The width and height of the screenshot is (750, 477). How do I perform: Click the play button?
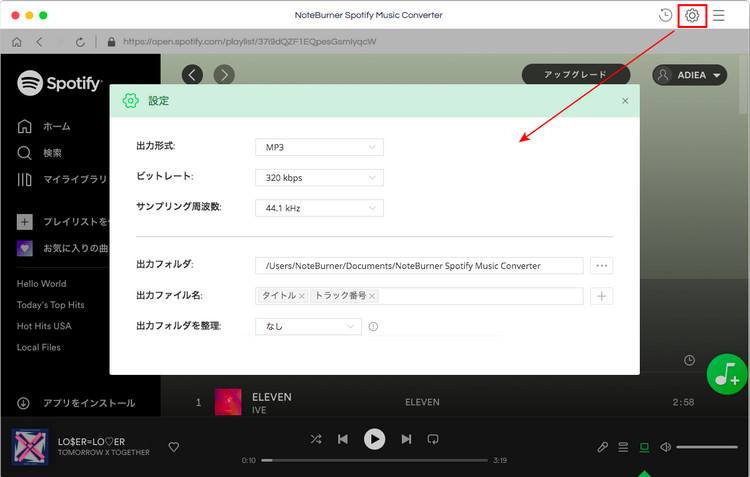(x=374, y=439)
